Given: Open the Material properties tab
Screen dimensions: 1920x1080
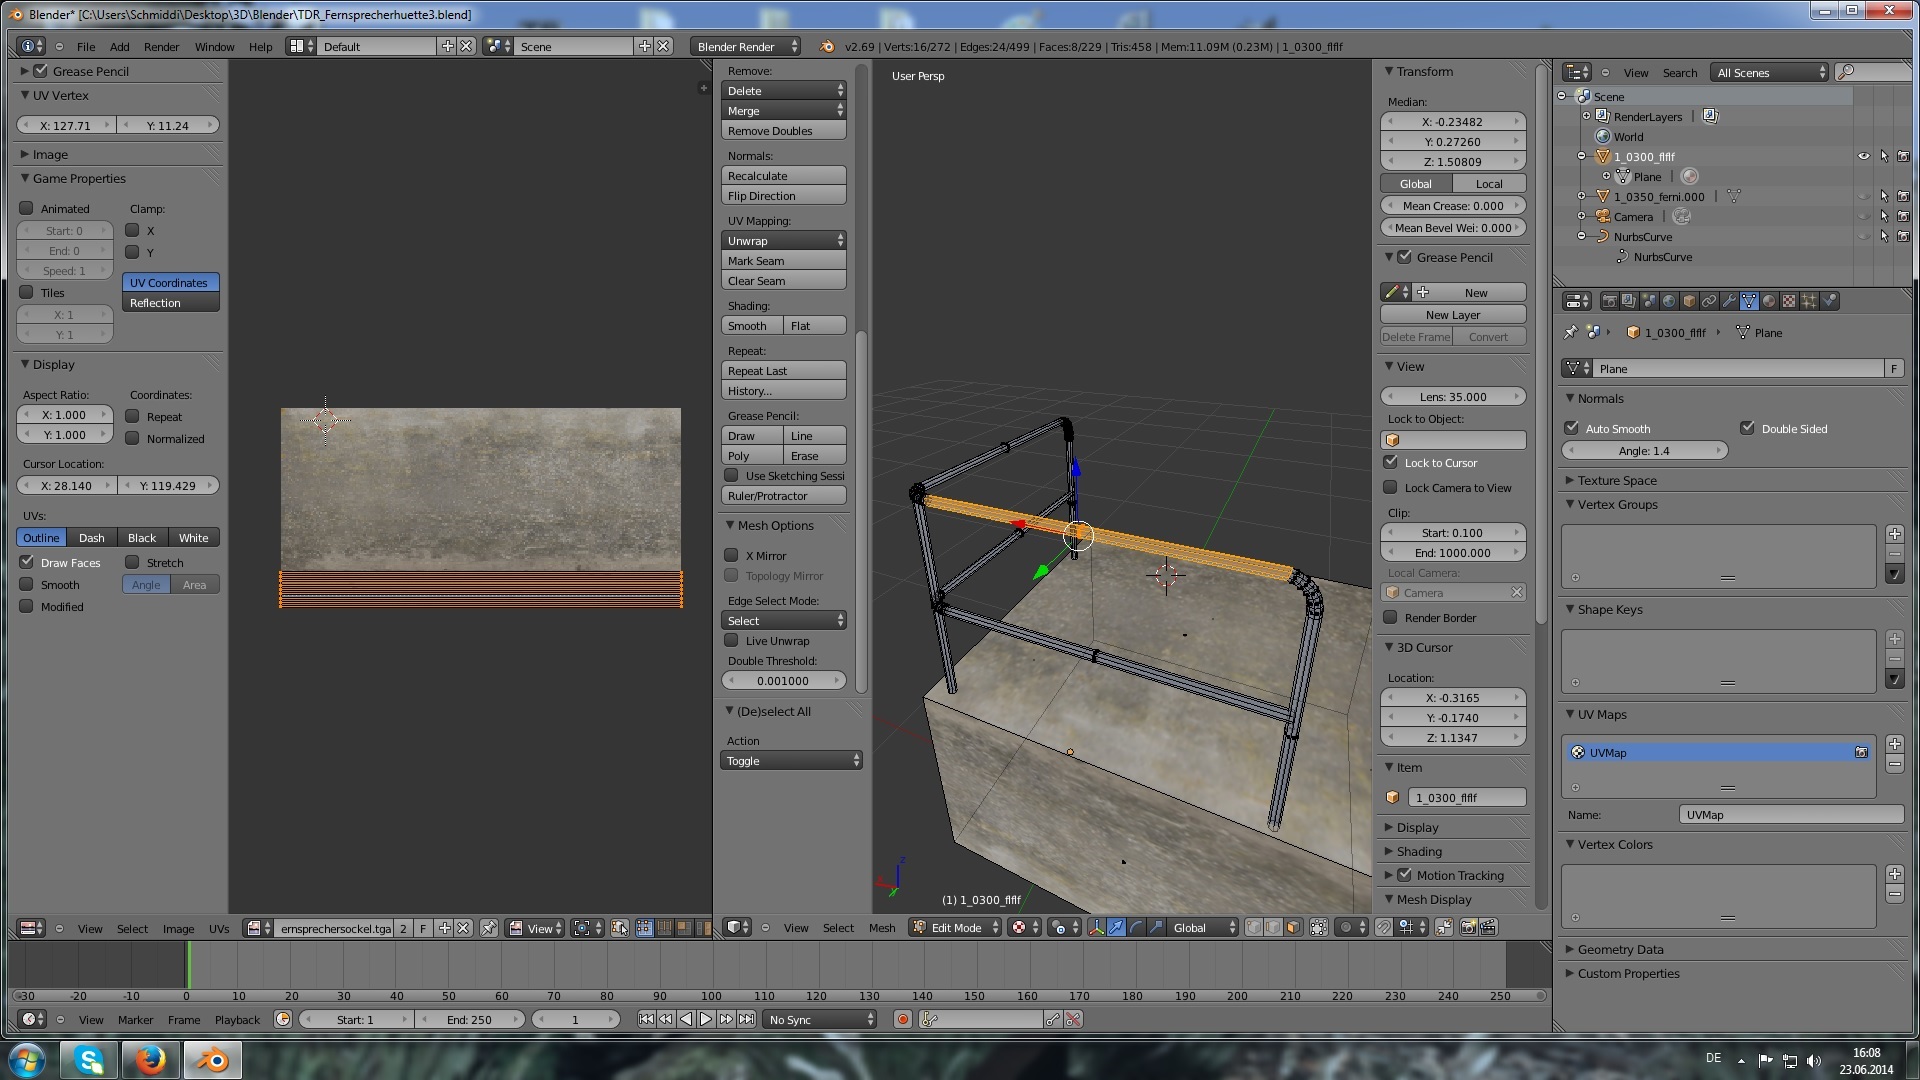Looking at the screenshot, I should tap(1768, 301).
